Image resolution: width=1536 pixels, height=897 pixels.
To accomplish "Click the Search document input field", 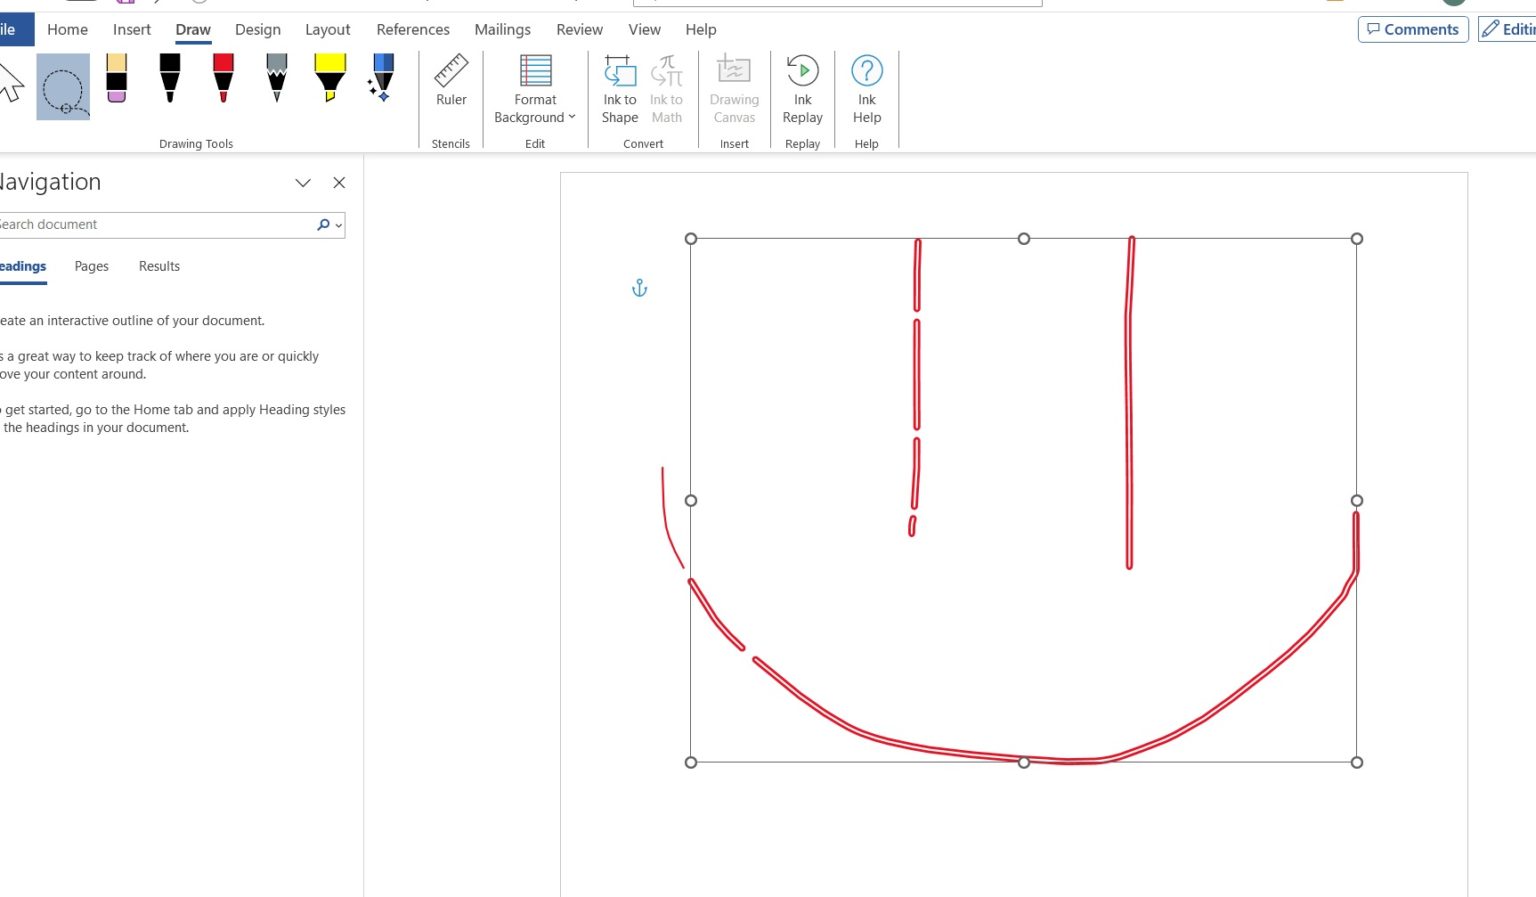I will click(150, 224).
